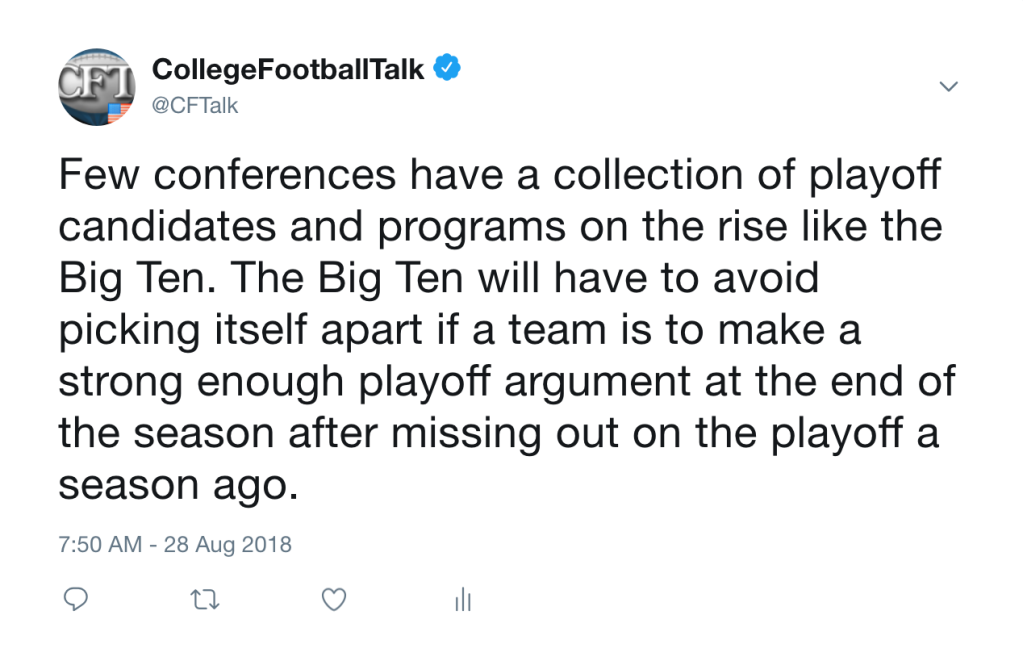The width and height of the screenshot is (1023, 657).
Task: Click the small flag on the CFT avatar
Action: click(x=118, y=112)
